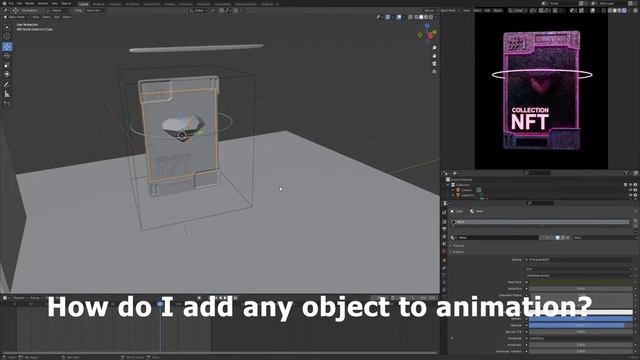This screenshot has height=360, width=640.
Task: Click the viewport pan hand icon
Action: click(x=434, y=56)
